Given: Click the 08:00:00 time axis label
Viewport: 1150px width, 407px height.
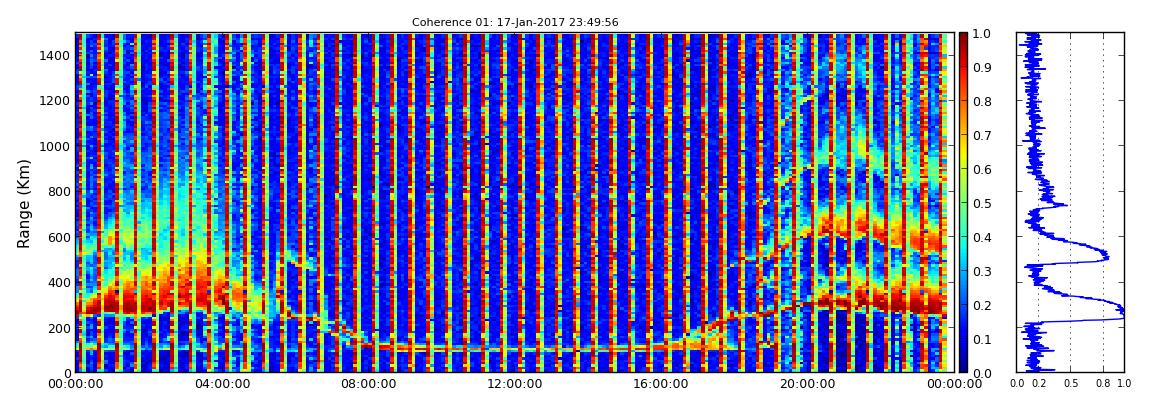Looking at the screenshot, I should tap(366, 384).
